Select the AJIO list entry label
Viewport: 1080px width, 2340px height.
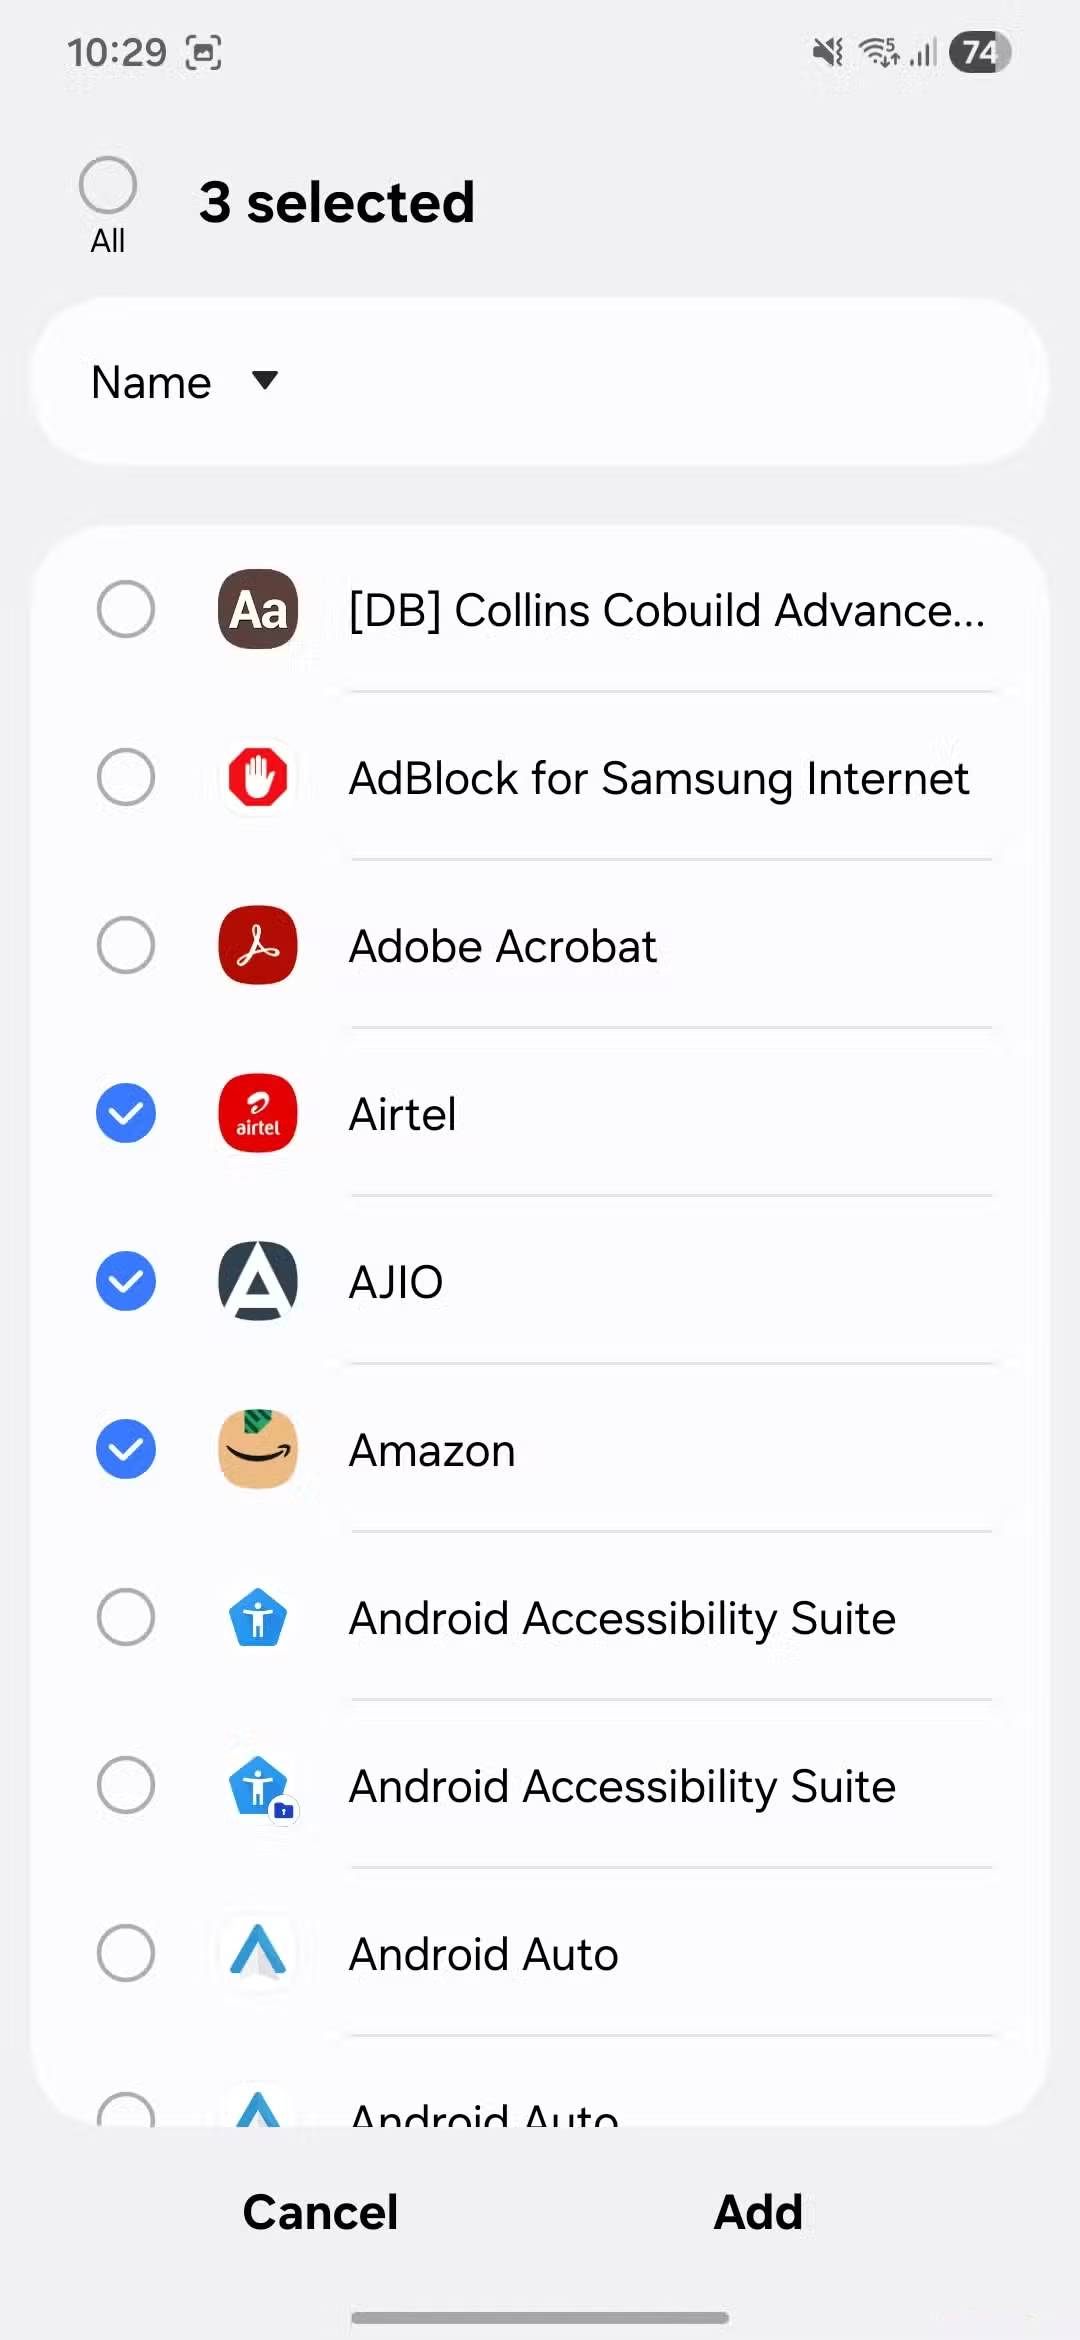pos(396,1282)
